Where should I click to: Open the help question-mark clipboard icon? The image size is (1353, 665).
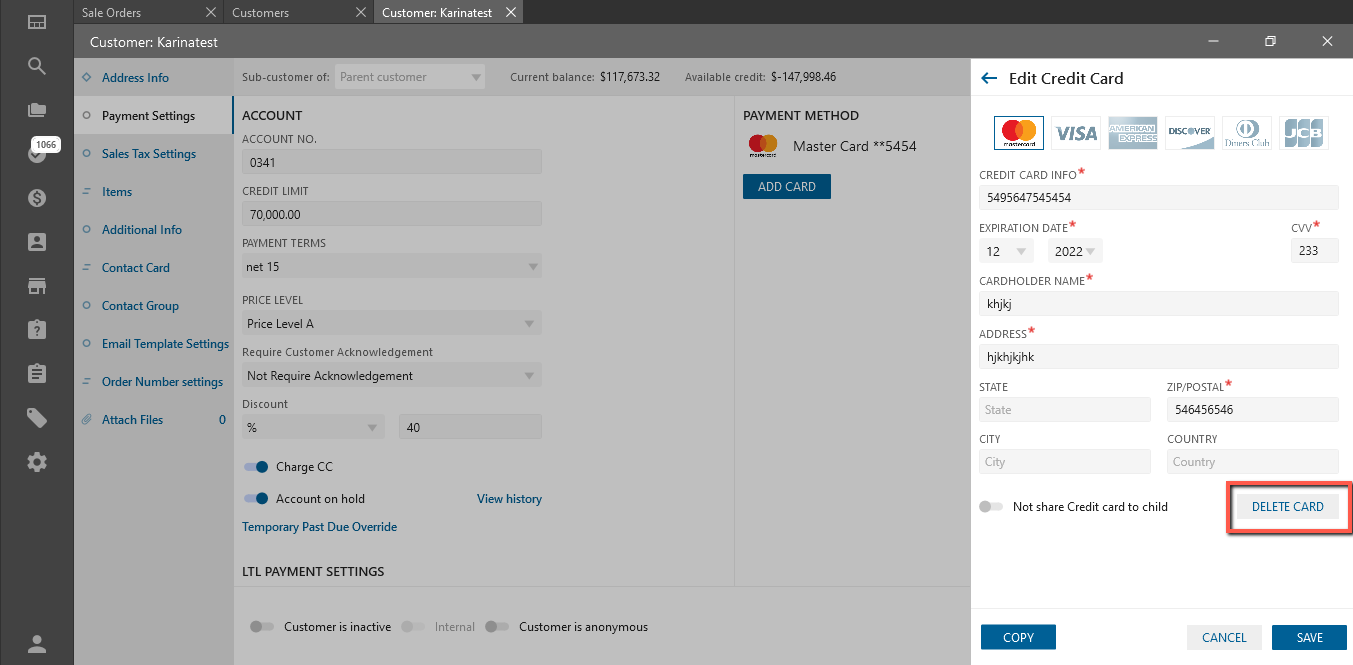pos(36,330)
